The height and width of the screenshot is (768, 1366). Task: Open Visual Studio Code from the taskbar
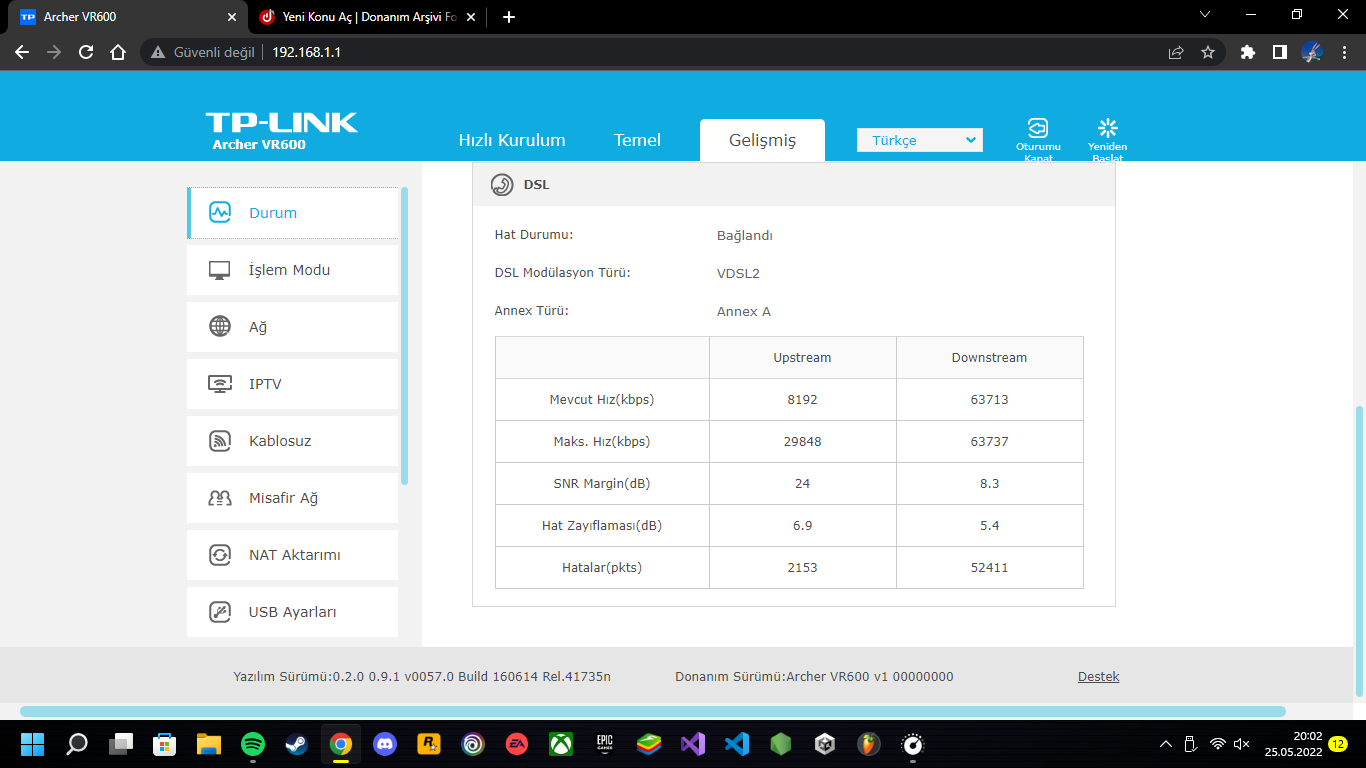[x=737, y=744]
